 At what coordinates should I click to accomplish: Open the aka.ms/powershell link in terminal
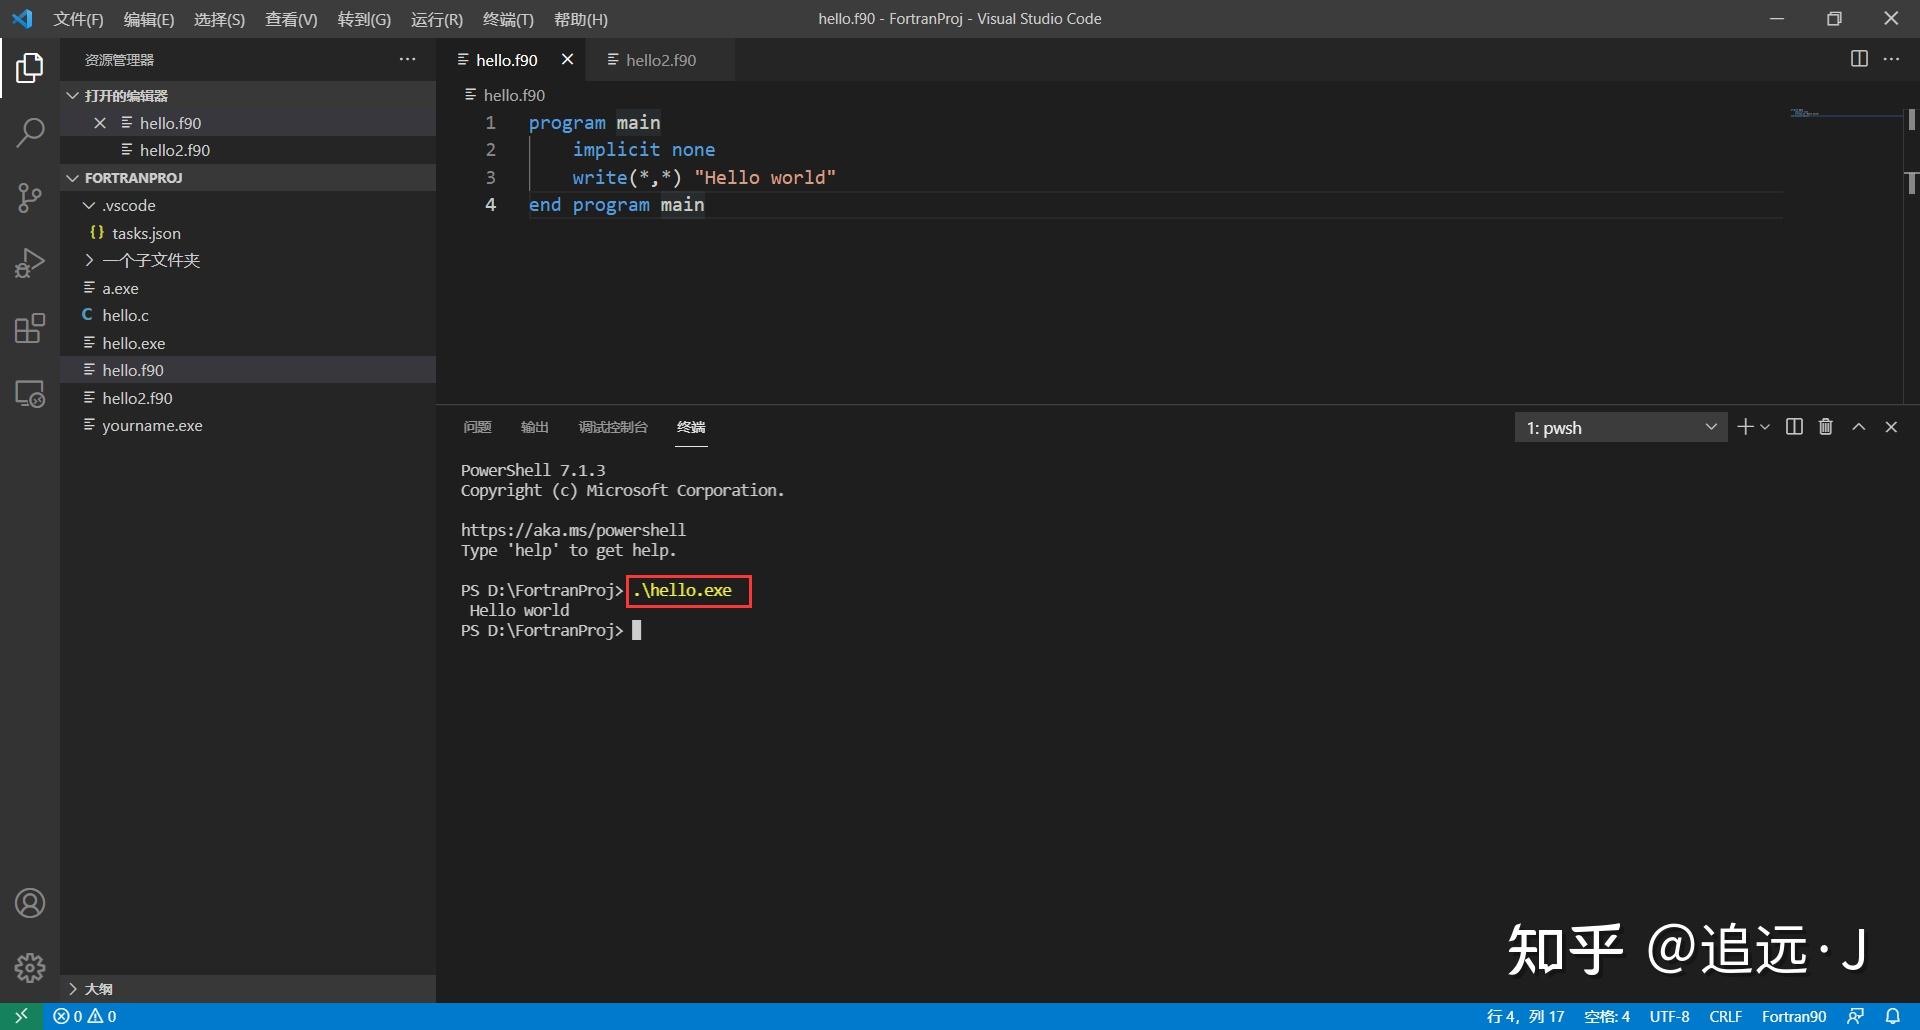(573, 530)
